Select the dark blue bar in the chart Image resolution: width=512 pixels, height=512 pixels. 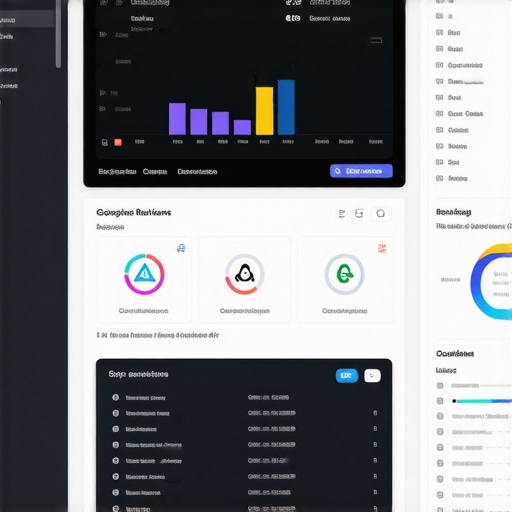click(x=286, y=107)
